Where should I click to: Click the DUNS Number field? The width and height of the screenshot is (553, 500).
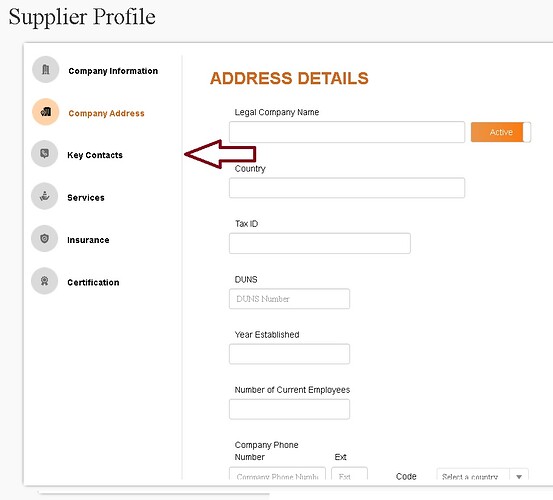(x=289, y=299)
